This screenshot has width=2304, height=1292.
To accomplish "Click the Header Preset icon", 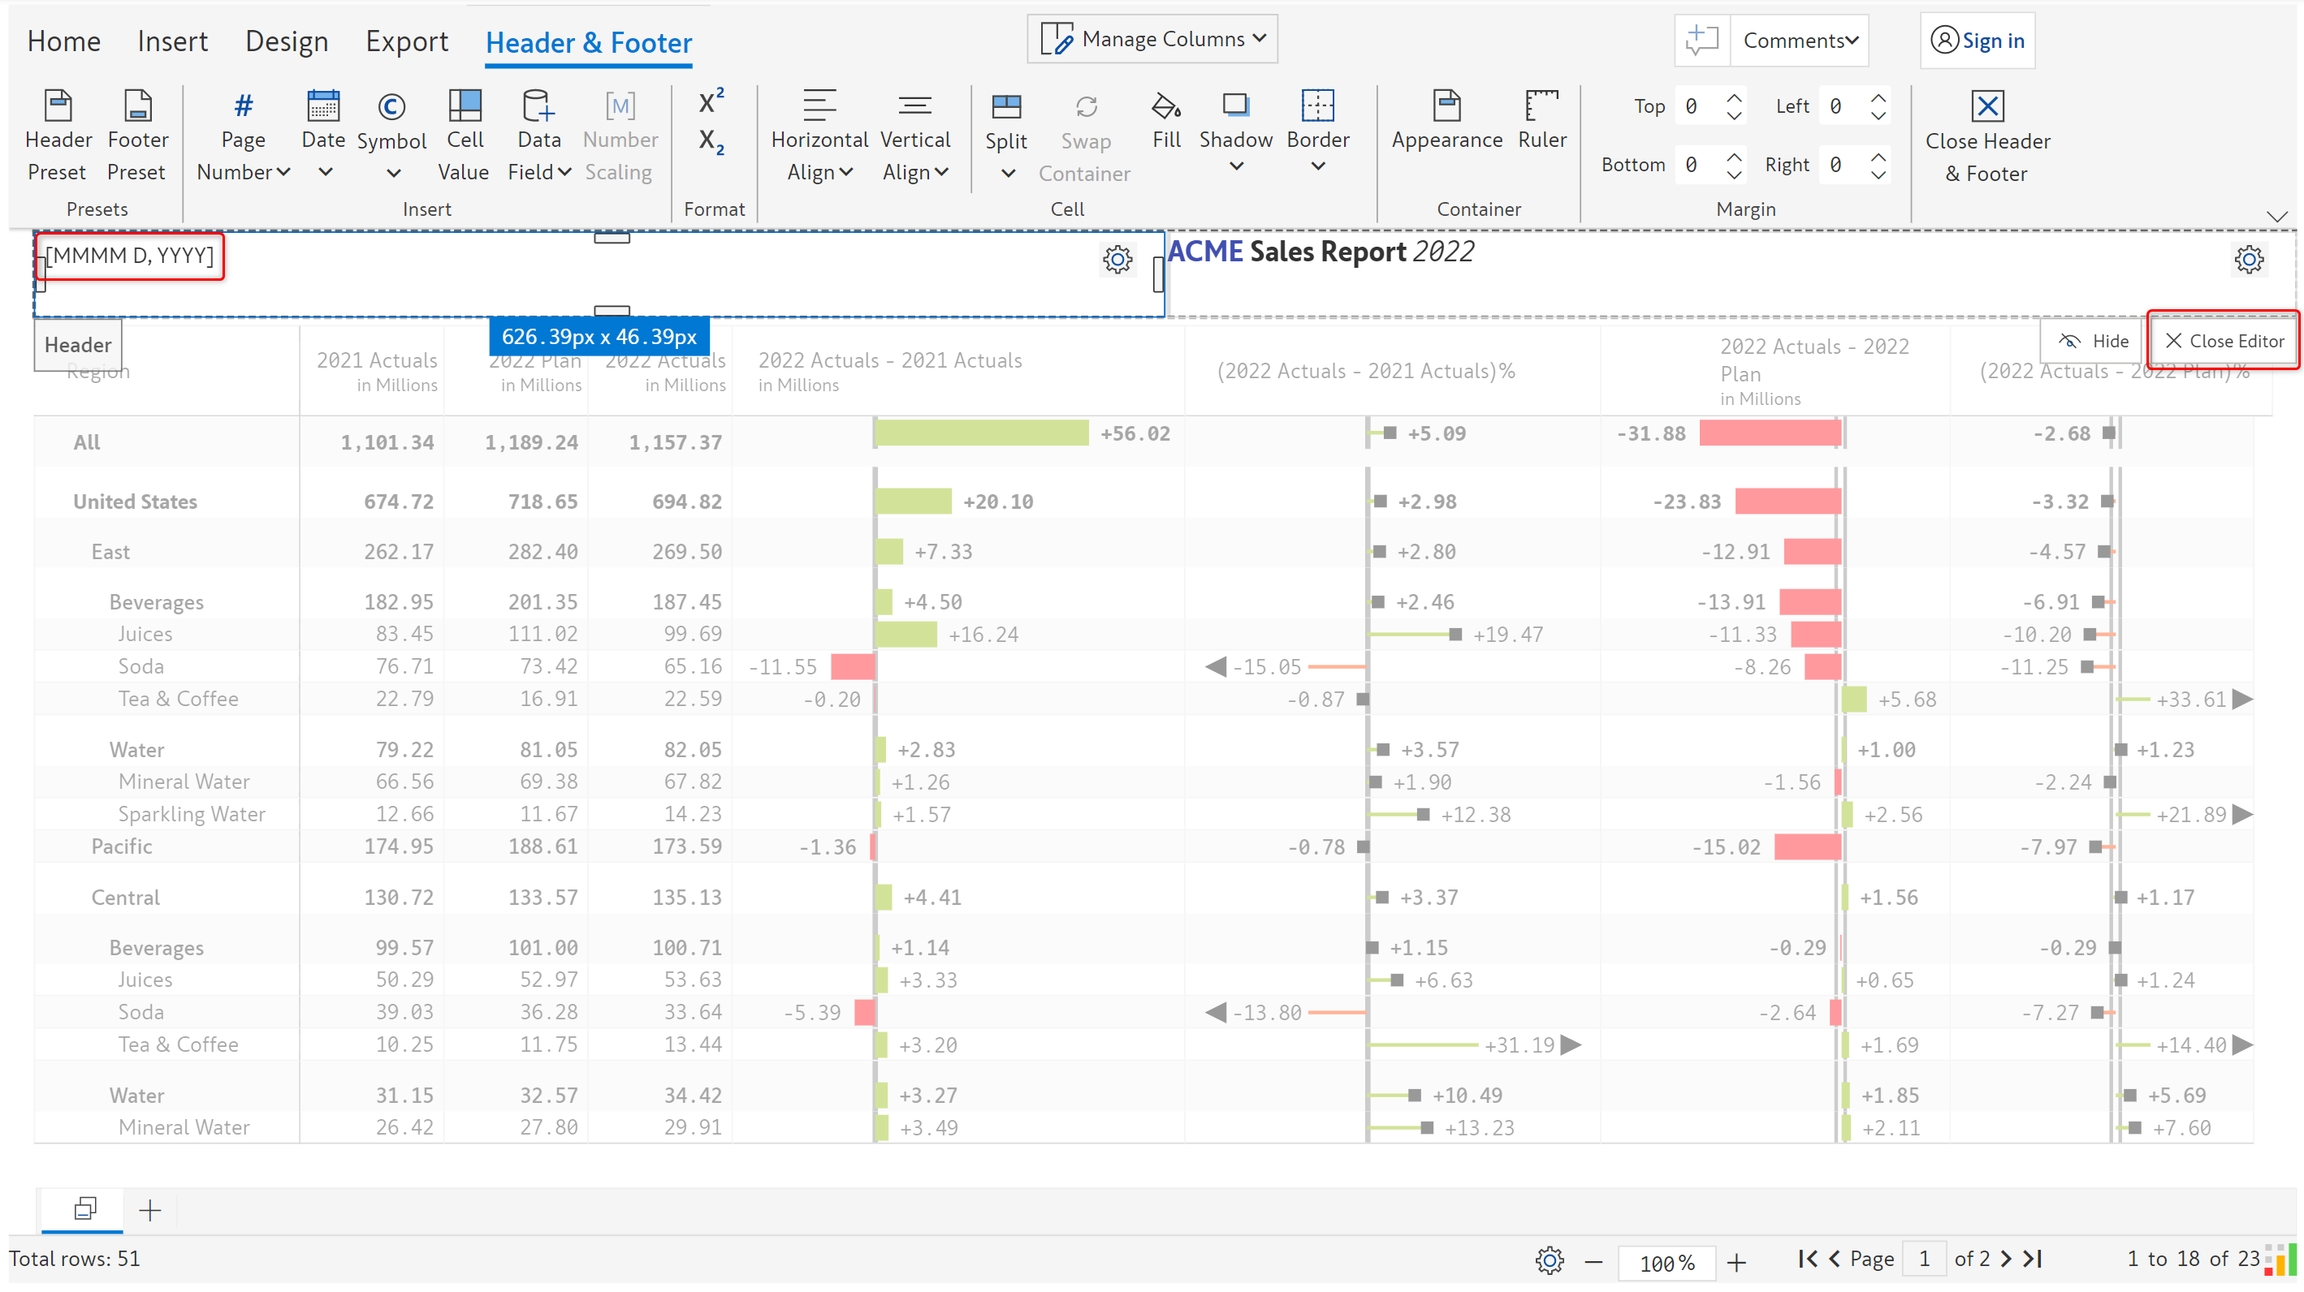I will coord(58,107).
